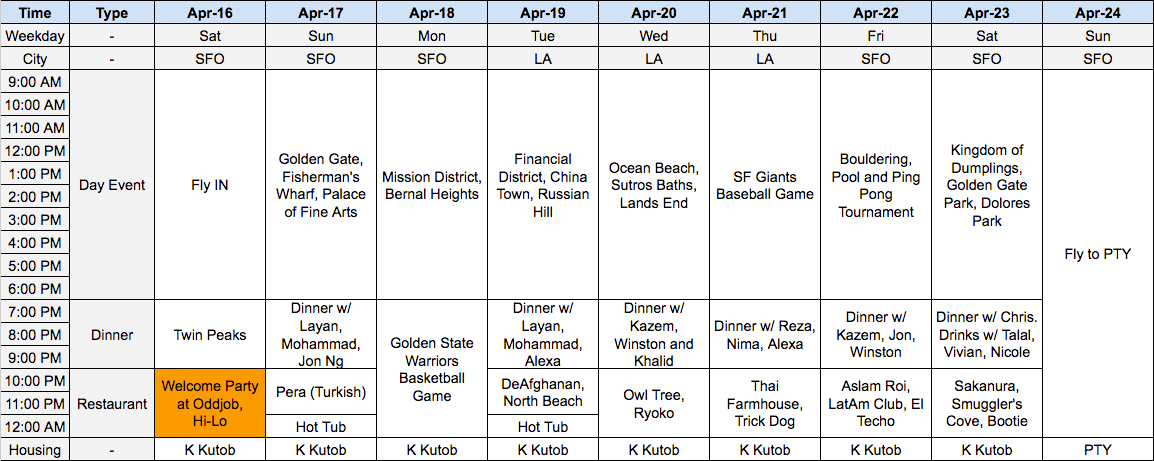Select the Golden State Warriors Basketball Game cell
Viewport: 1154px width, 461px height.
click(432, 369)
